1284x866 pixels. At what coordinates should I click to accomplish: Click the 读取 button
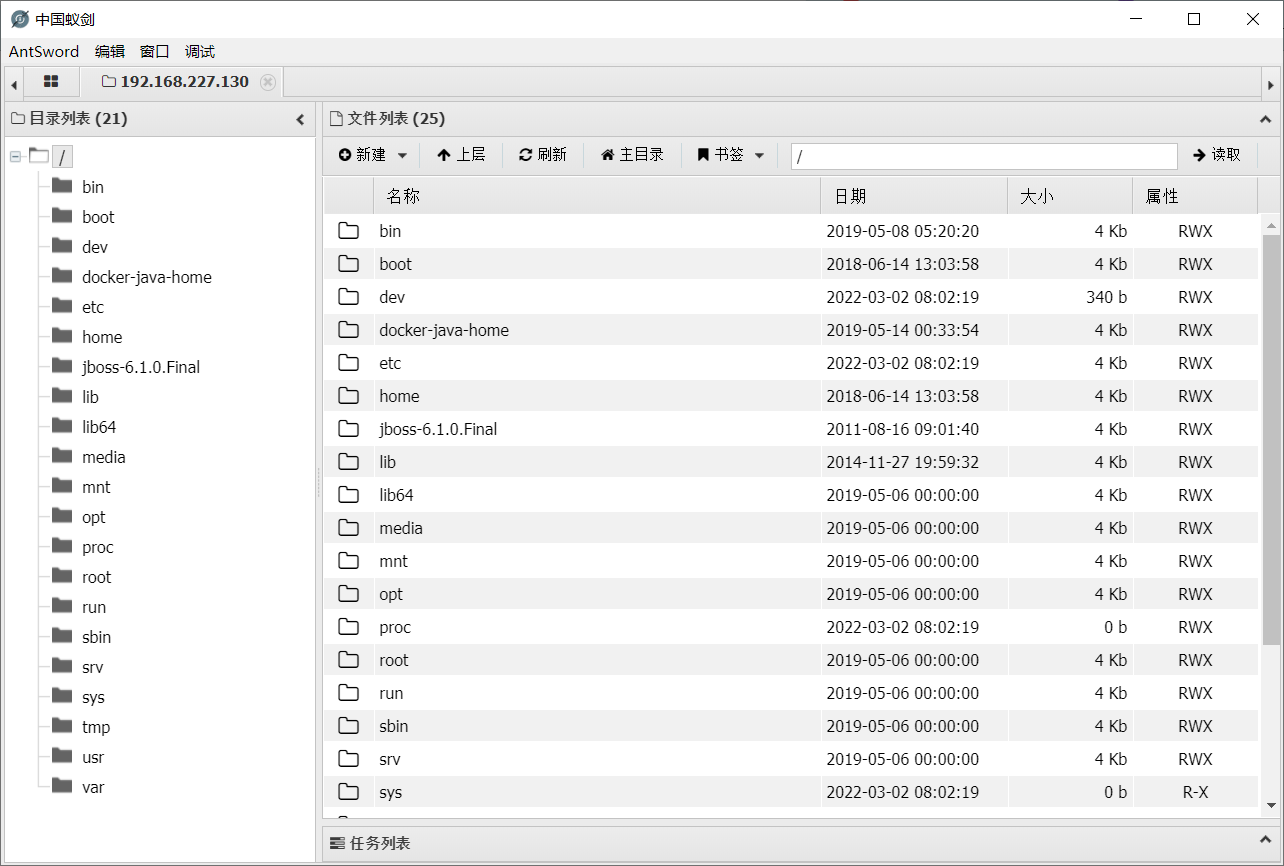[1217, 155]
